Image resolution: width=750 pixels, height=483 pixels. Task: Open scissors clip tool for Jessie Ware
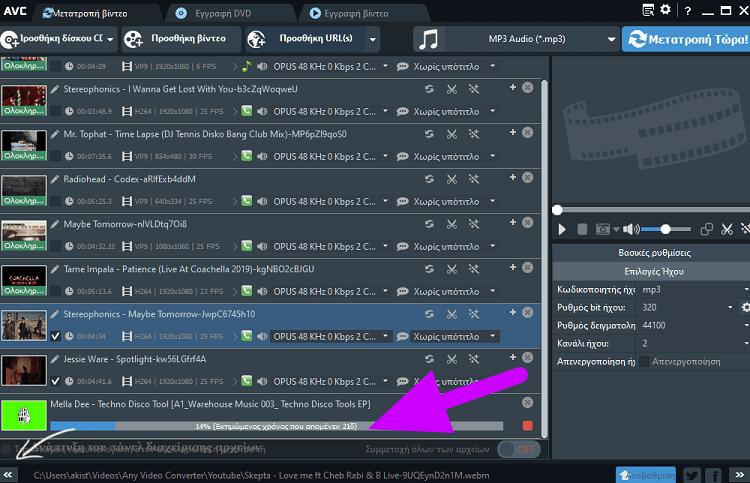[x=452, y=359]
